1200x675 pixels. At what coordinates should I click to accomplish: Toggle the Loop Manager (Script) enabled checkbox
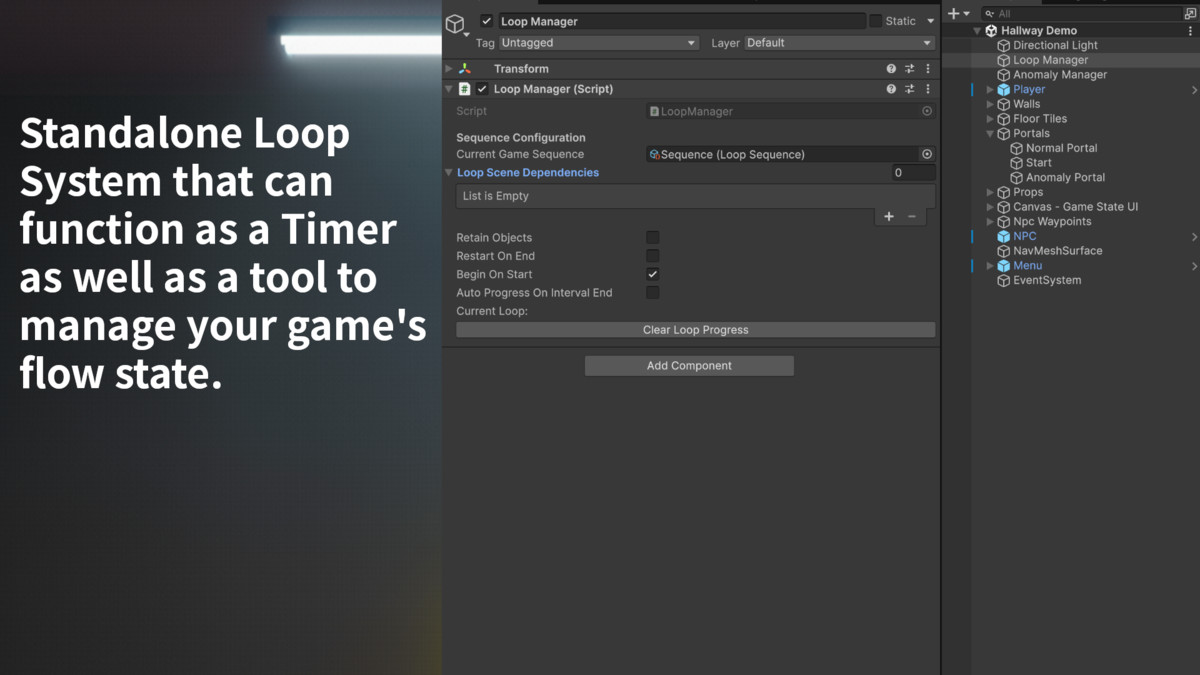click(x=483, y=89)
